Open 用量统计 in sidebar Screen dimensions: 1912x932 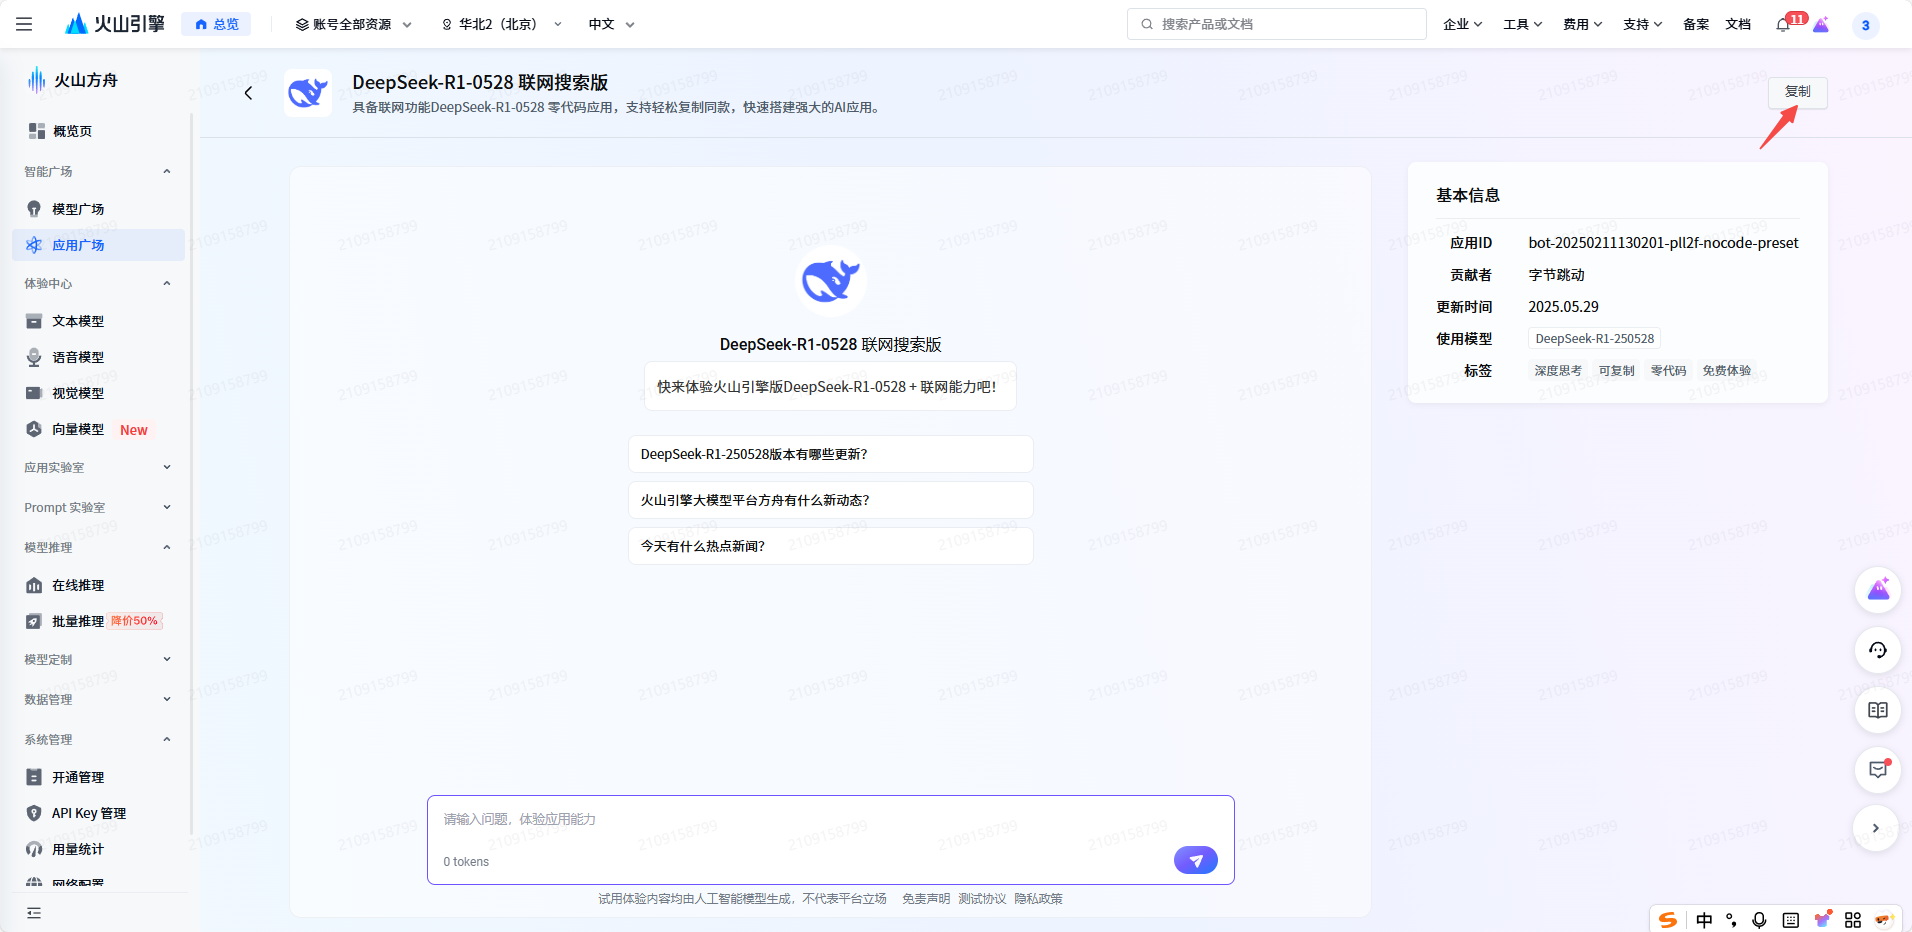pyautogui.click(x=98, y=849)
